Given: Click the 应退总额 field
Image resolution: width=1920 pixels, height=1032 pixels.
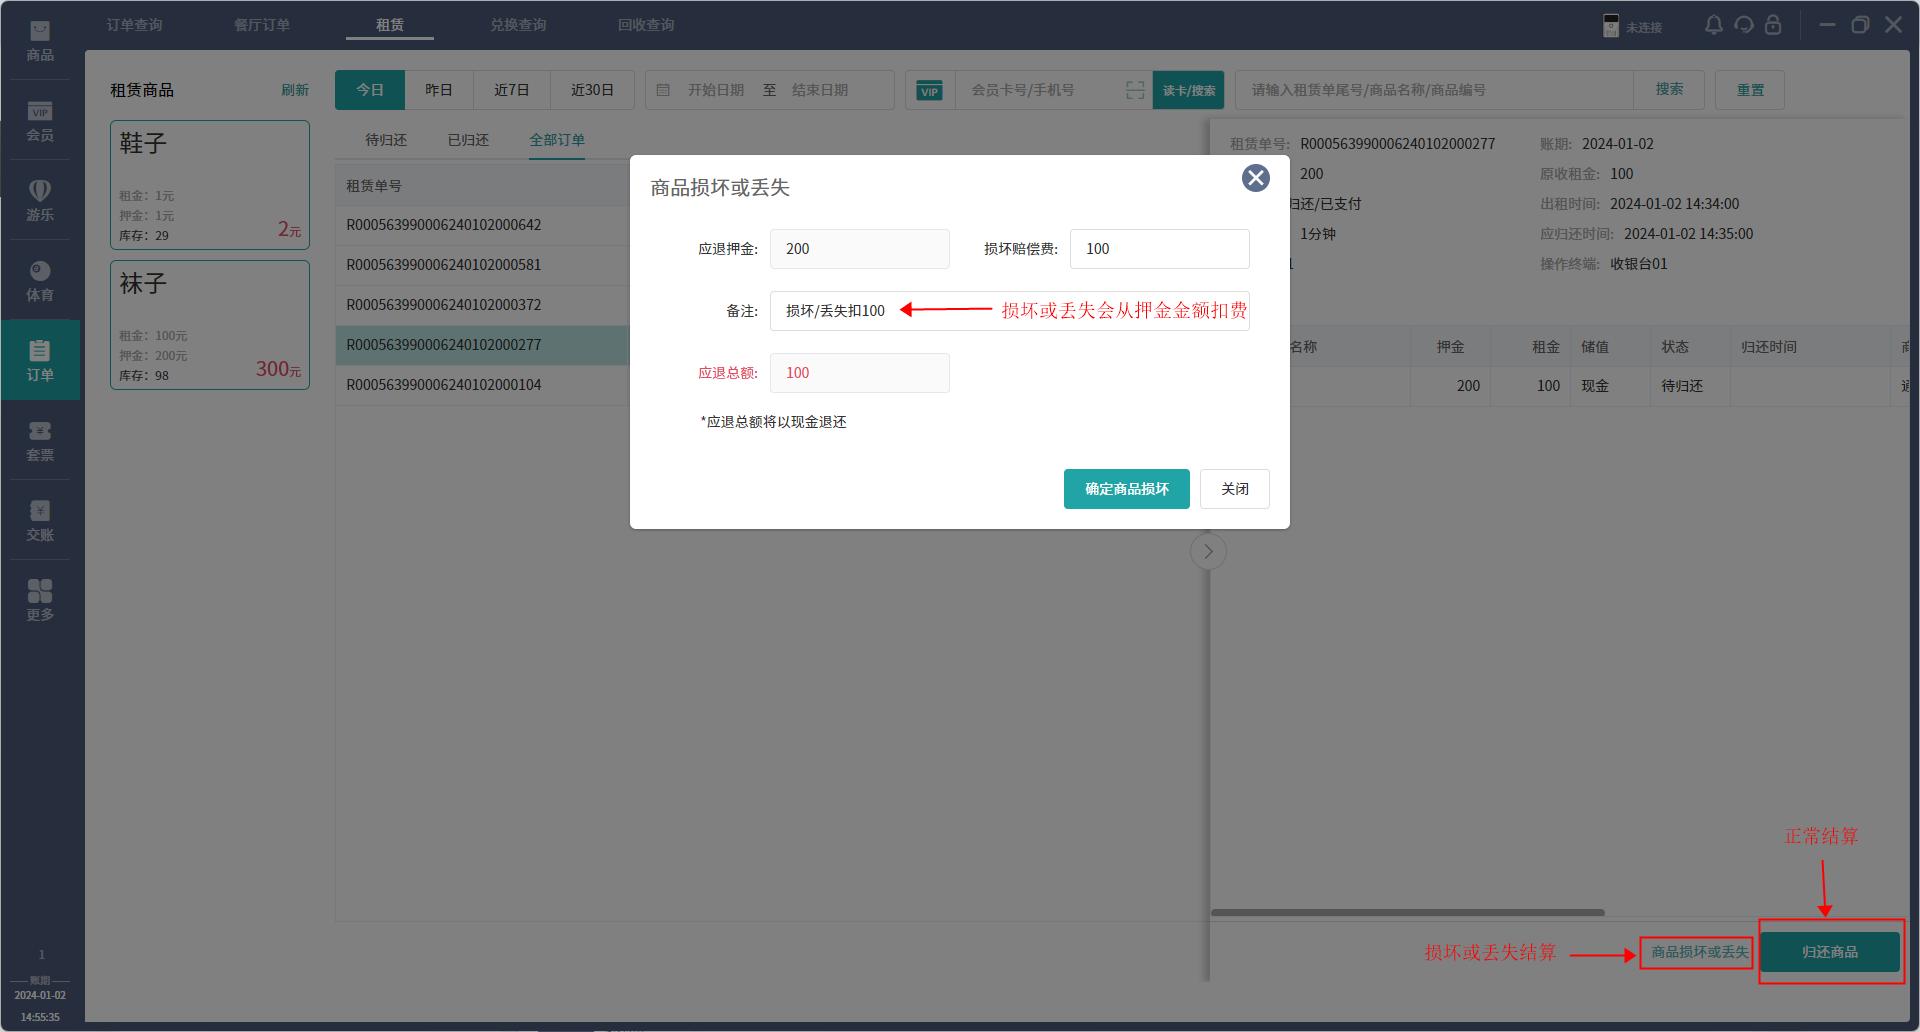Looking at the screenshot, I should click(x=860, y=373).
